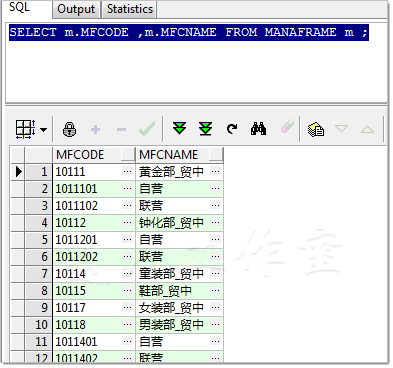Viewport: 393px width, 368px height.
Task: Expand the grid view dropdown arrow
Action: point(44,130)
